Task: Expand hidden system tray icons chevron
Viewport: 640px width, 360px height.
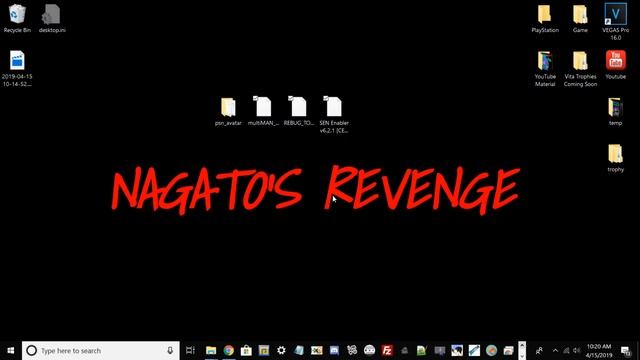Action: (555, 350)
